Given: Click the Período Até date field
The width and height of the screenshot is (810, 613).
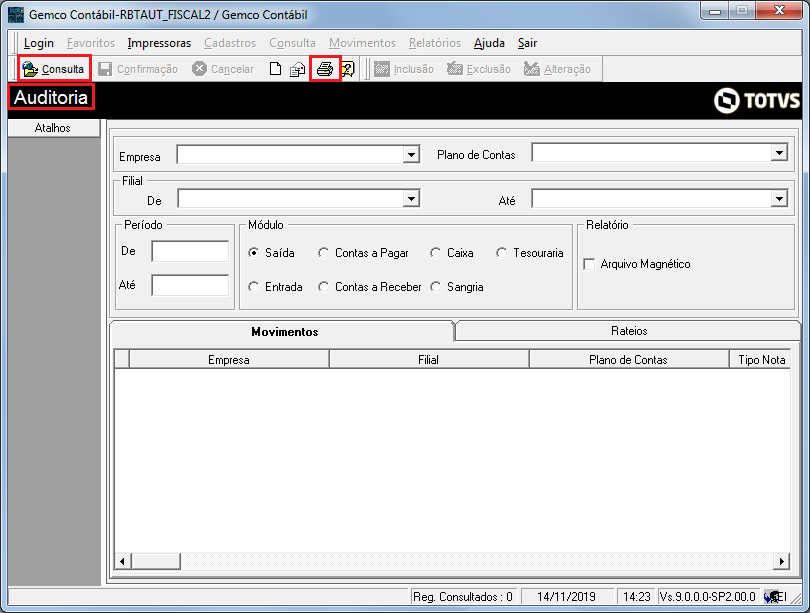Looking at the screenshot, I should pos(190,285).
